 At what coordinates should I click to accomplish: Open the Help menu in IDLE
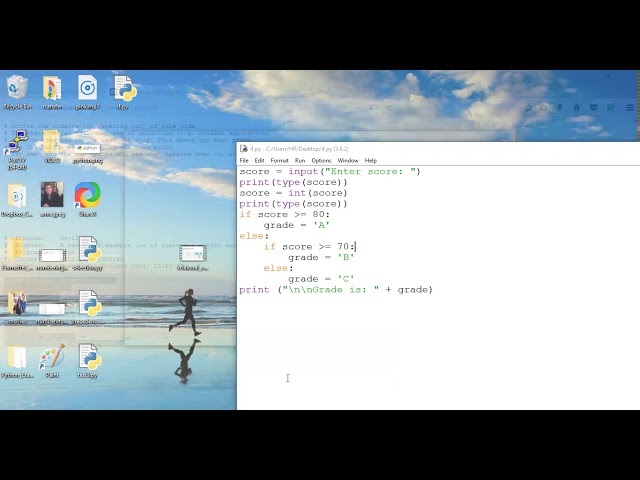371,160
